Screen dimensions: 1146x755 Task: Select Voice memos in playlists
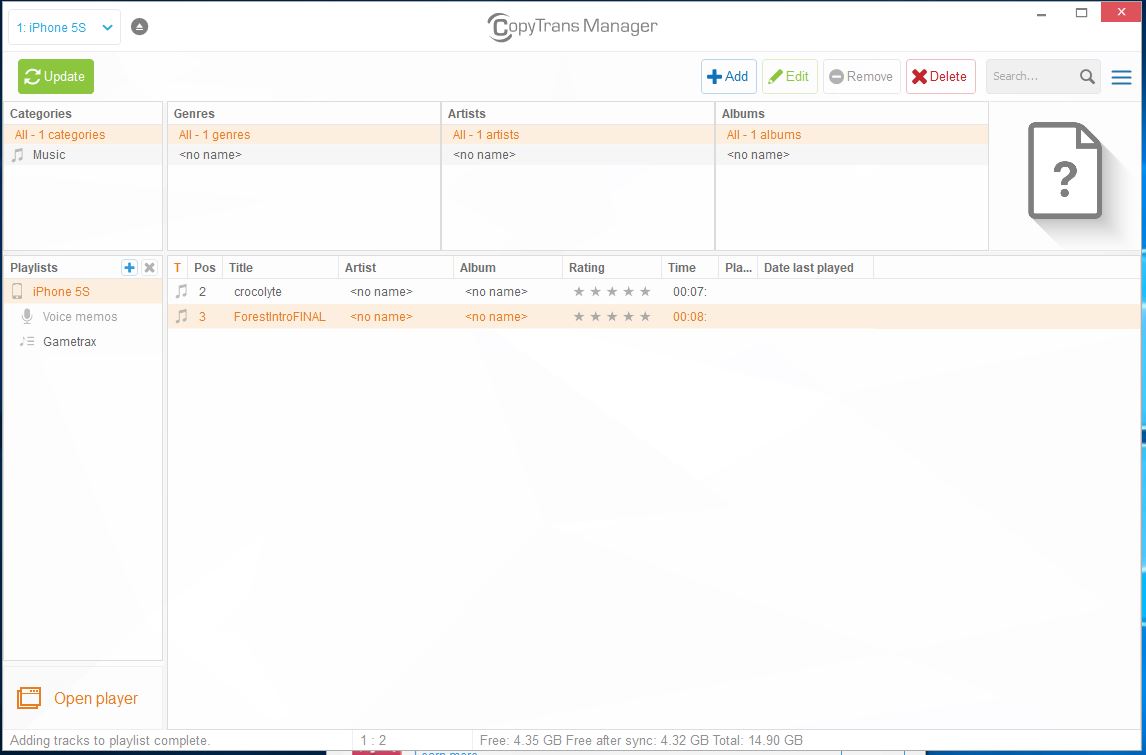(x=79, y=317)
